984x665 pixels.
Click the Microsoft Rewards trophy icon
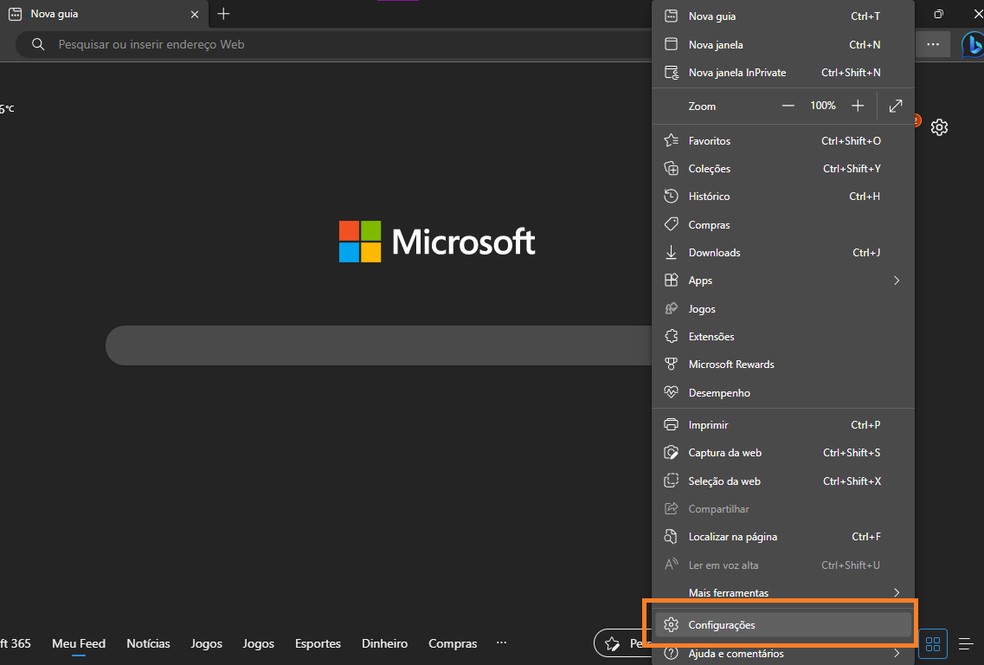click(x=671, y=364)
